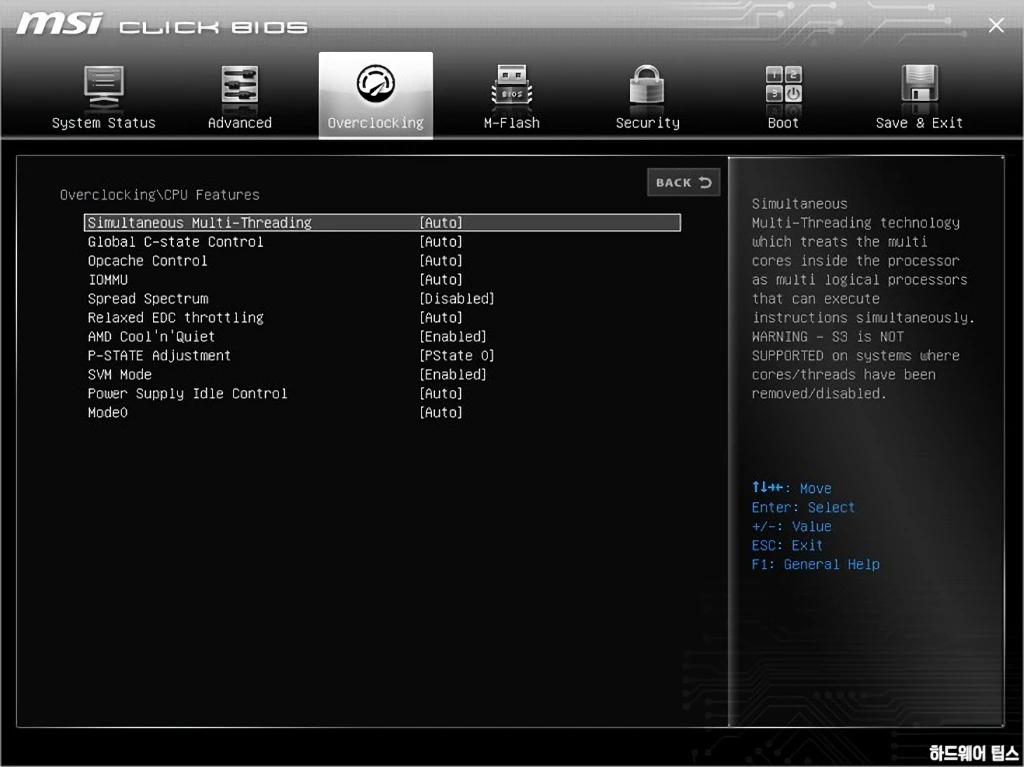Select the Mode0 label
This screenshot has width=1024, height=767.
[108, 412]
